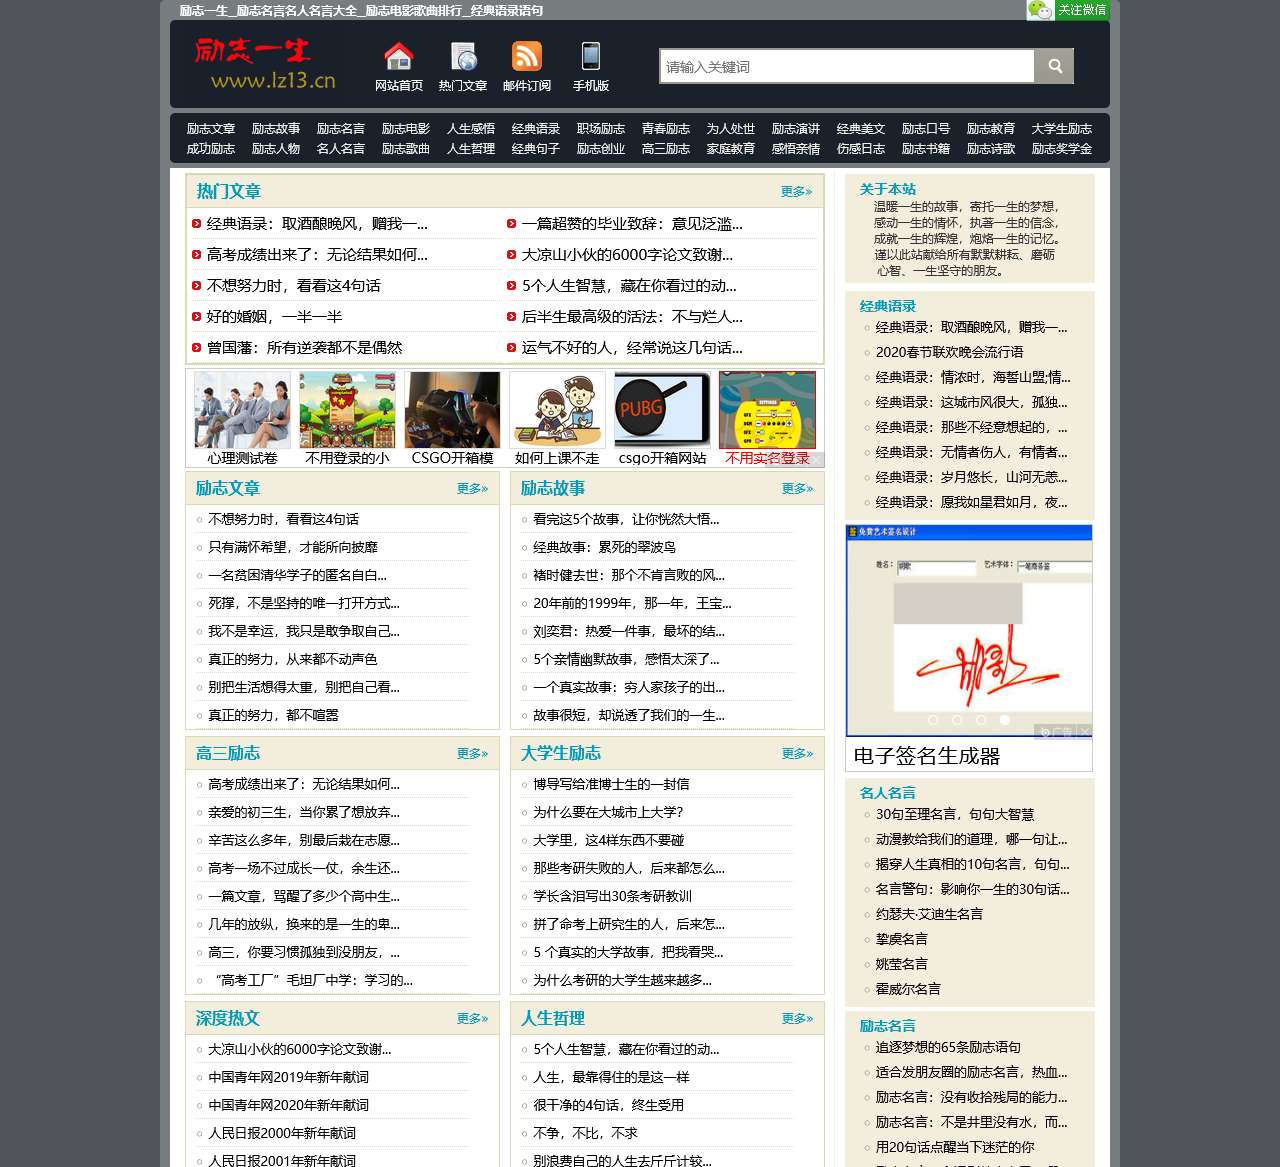Click the lz13.cn site logo

pos(266,63)
